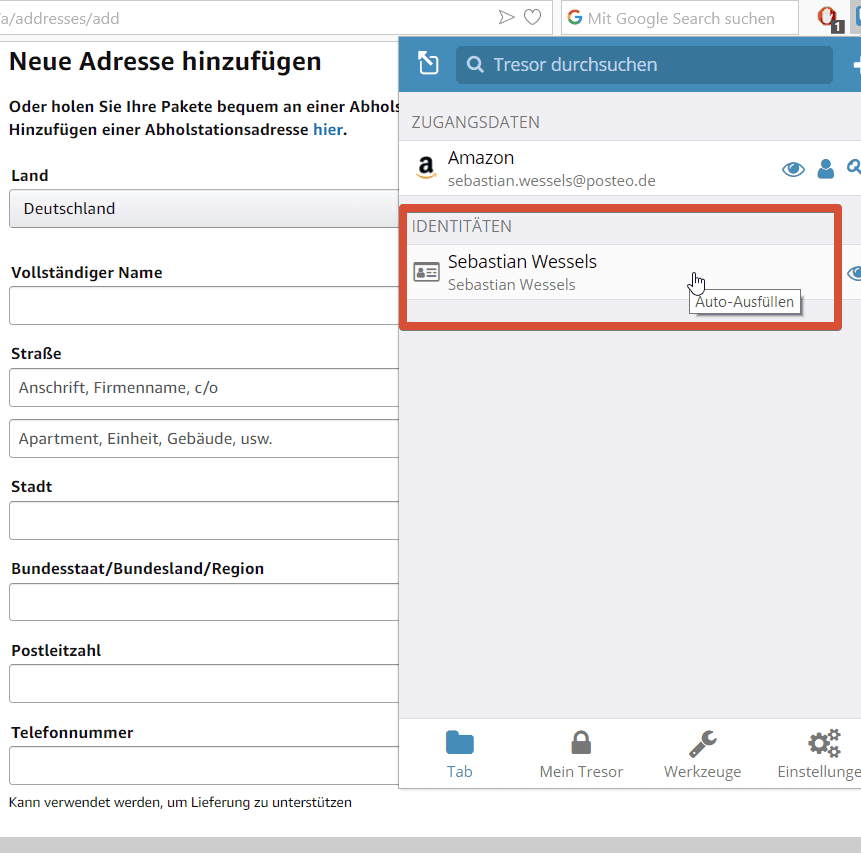Click the Google Search box
The image size is (861, 856).
(679, 18)
